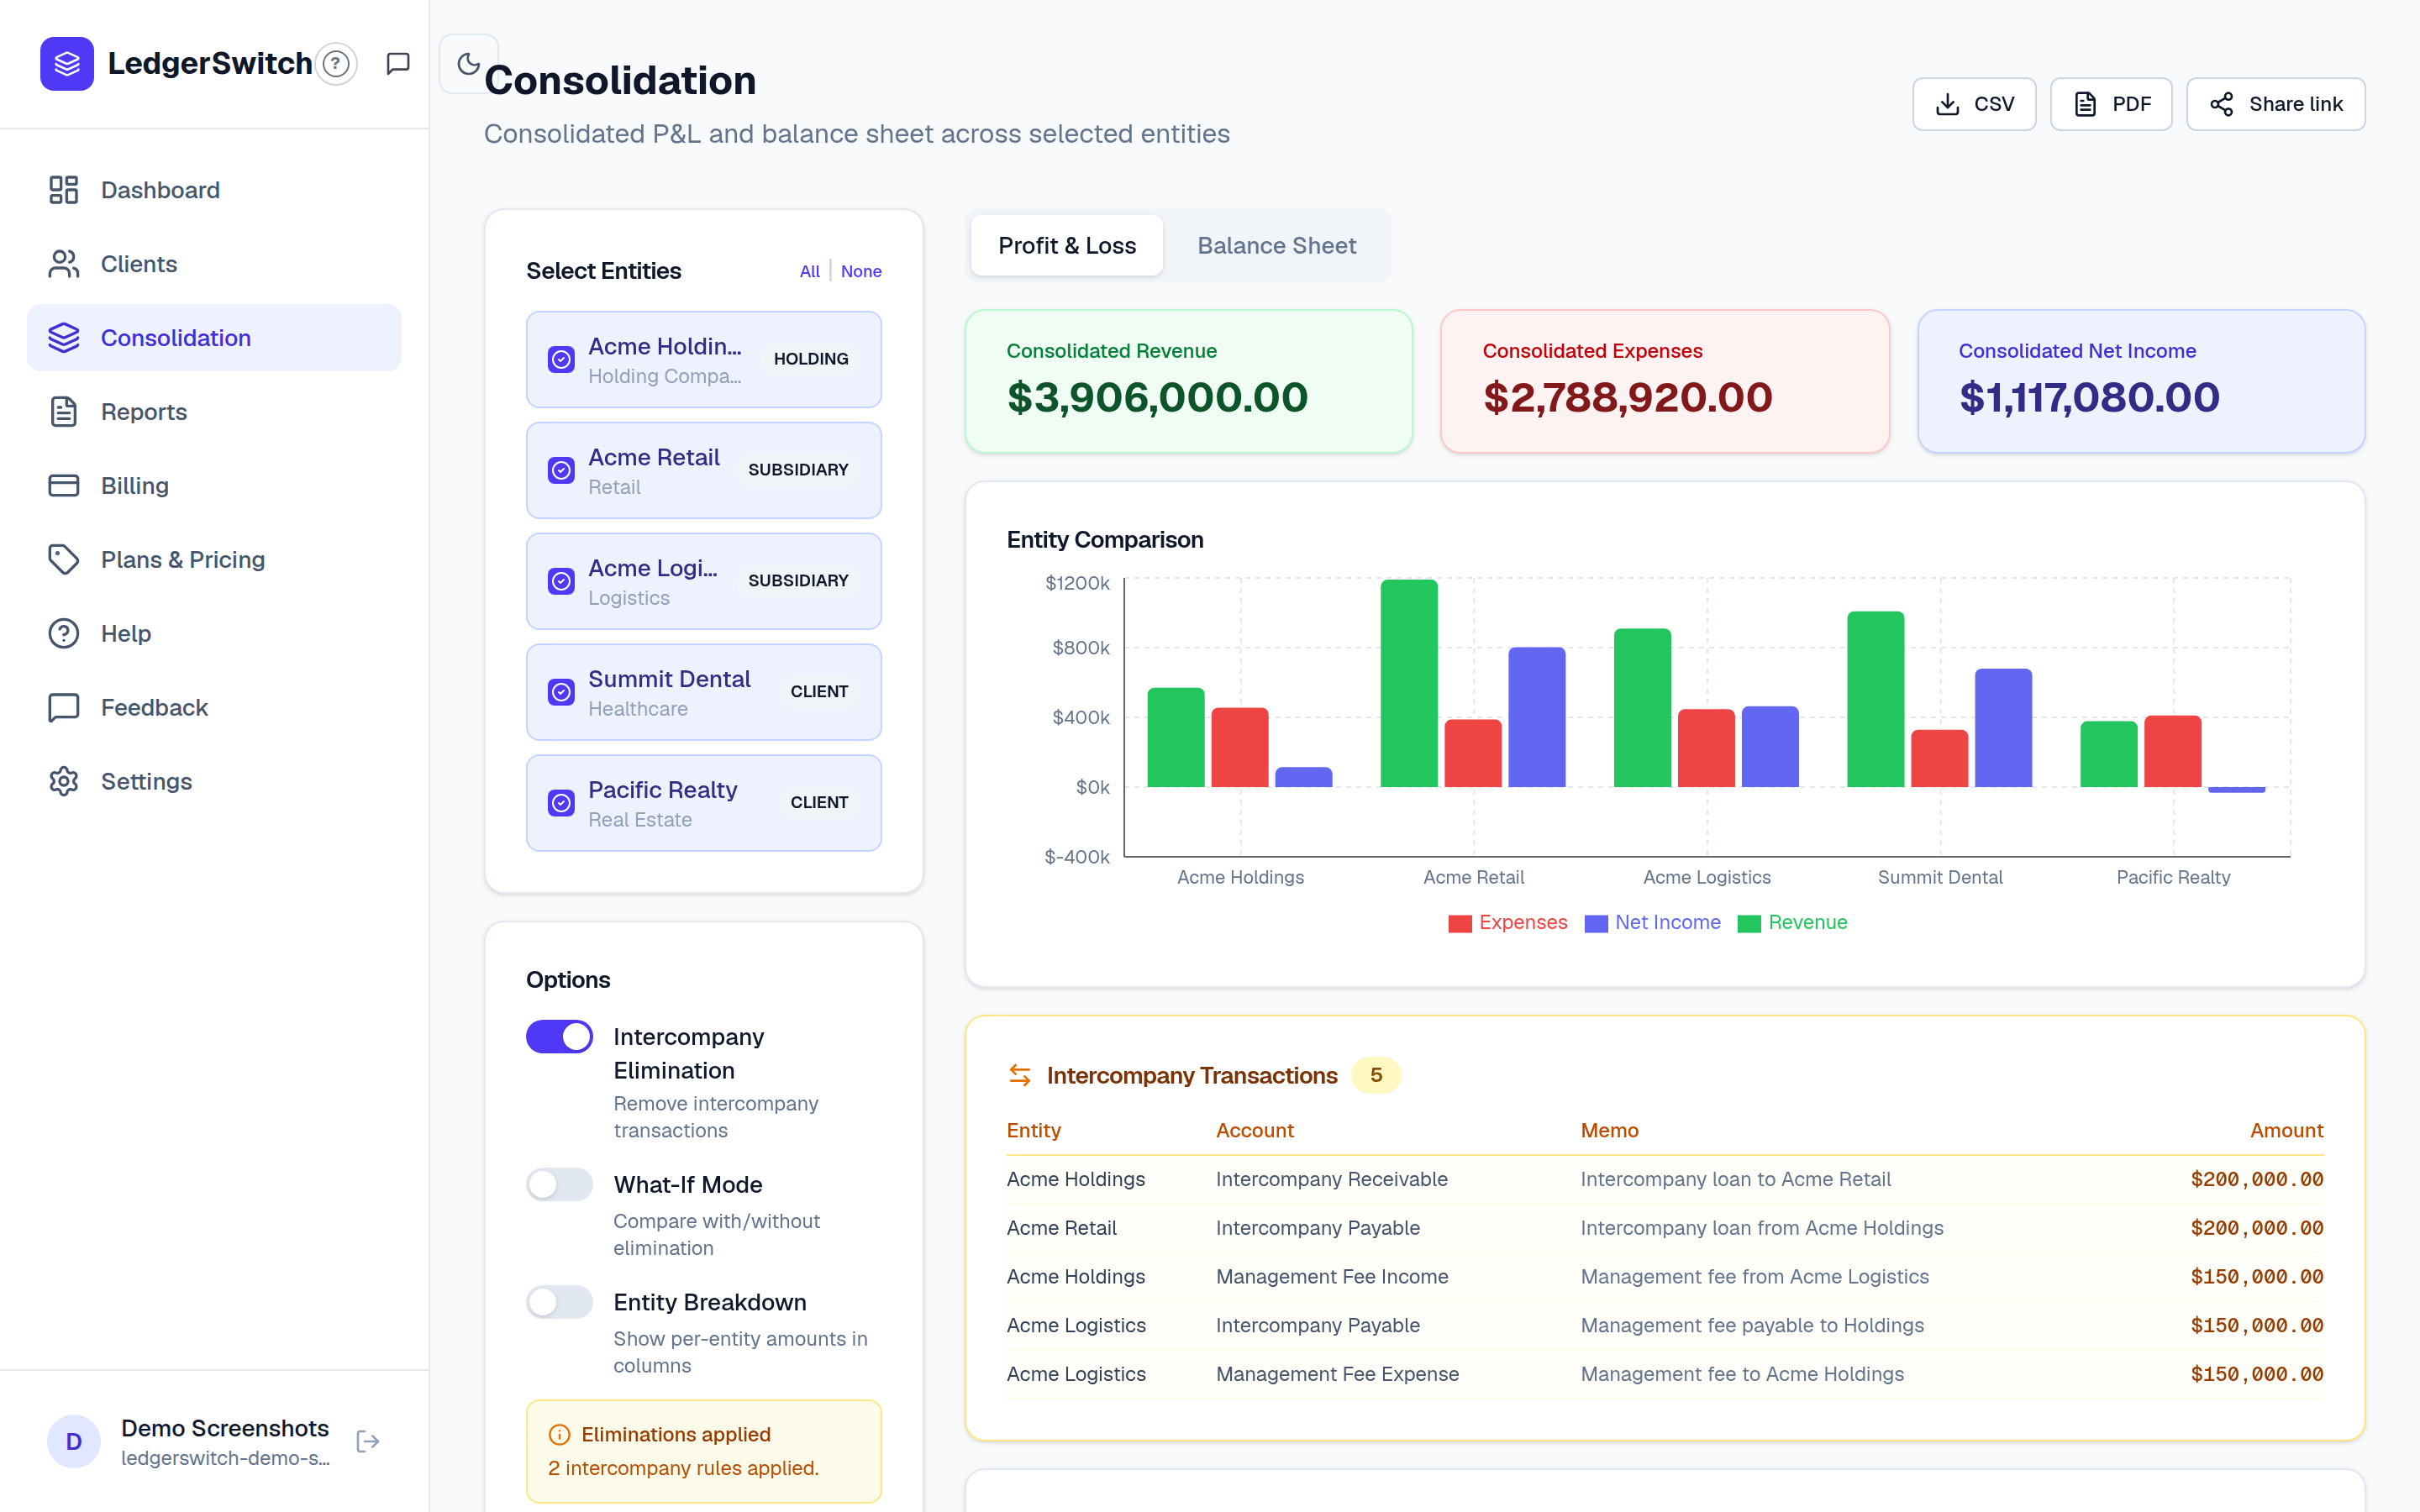Screen dimensions: 2420x1512
Task: Click the Revenue legend green swatch
Action: (x=1749, y=923)
